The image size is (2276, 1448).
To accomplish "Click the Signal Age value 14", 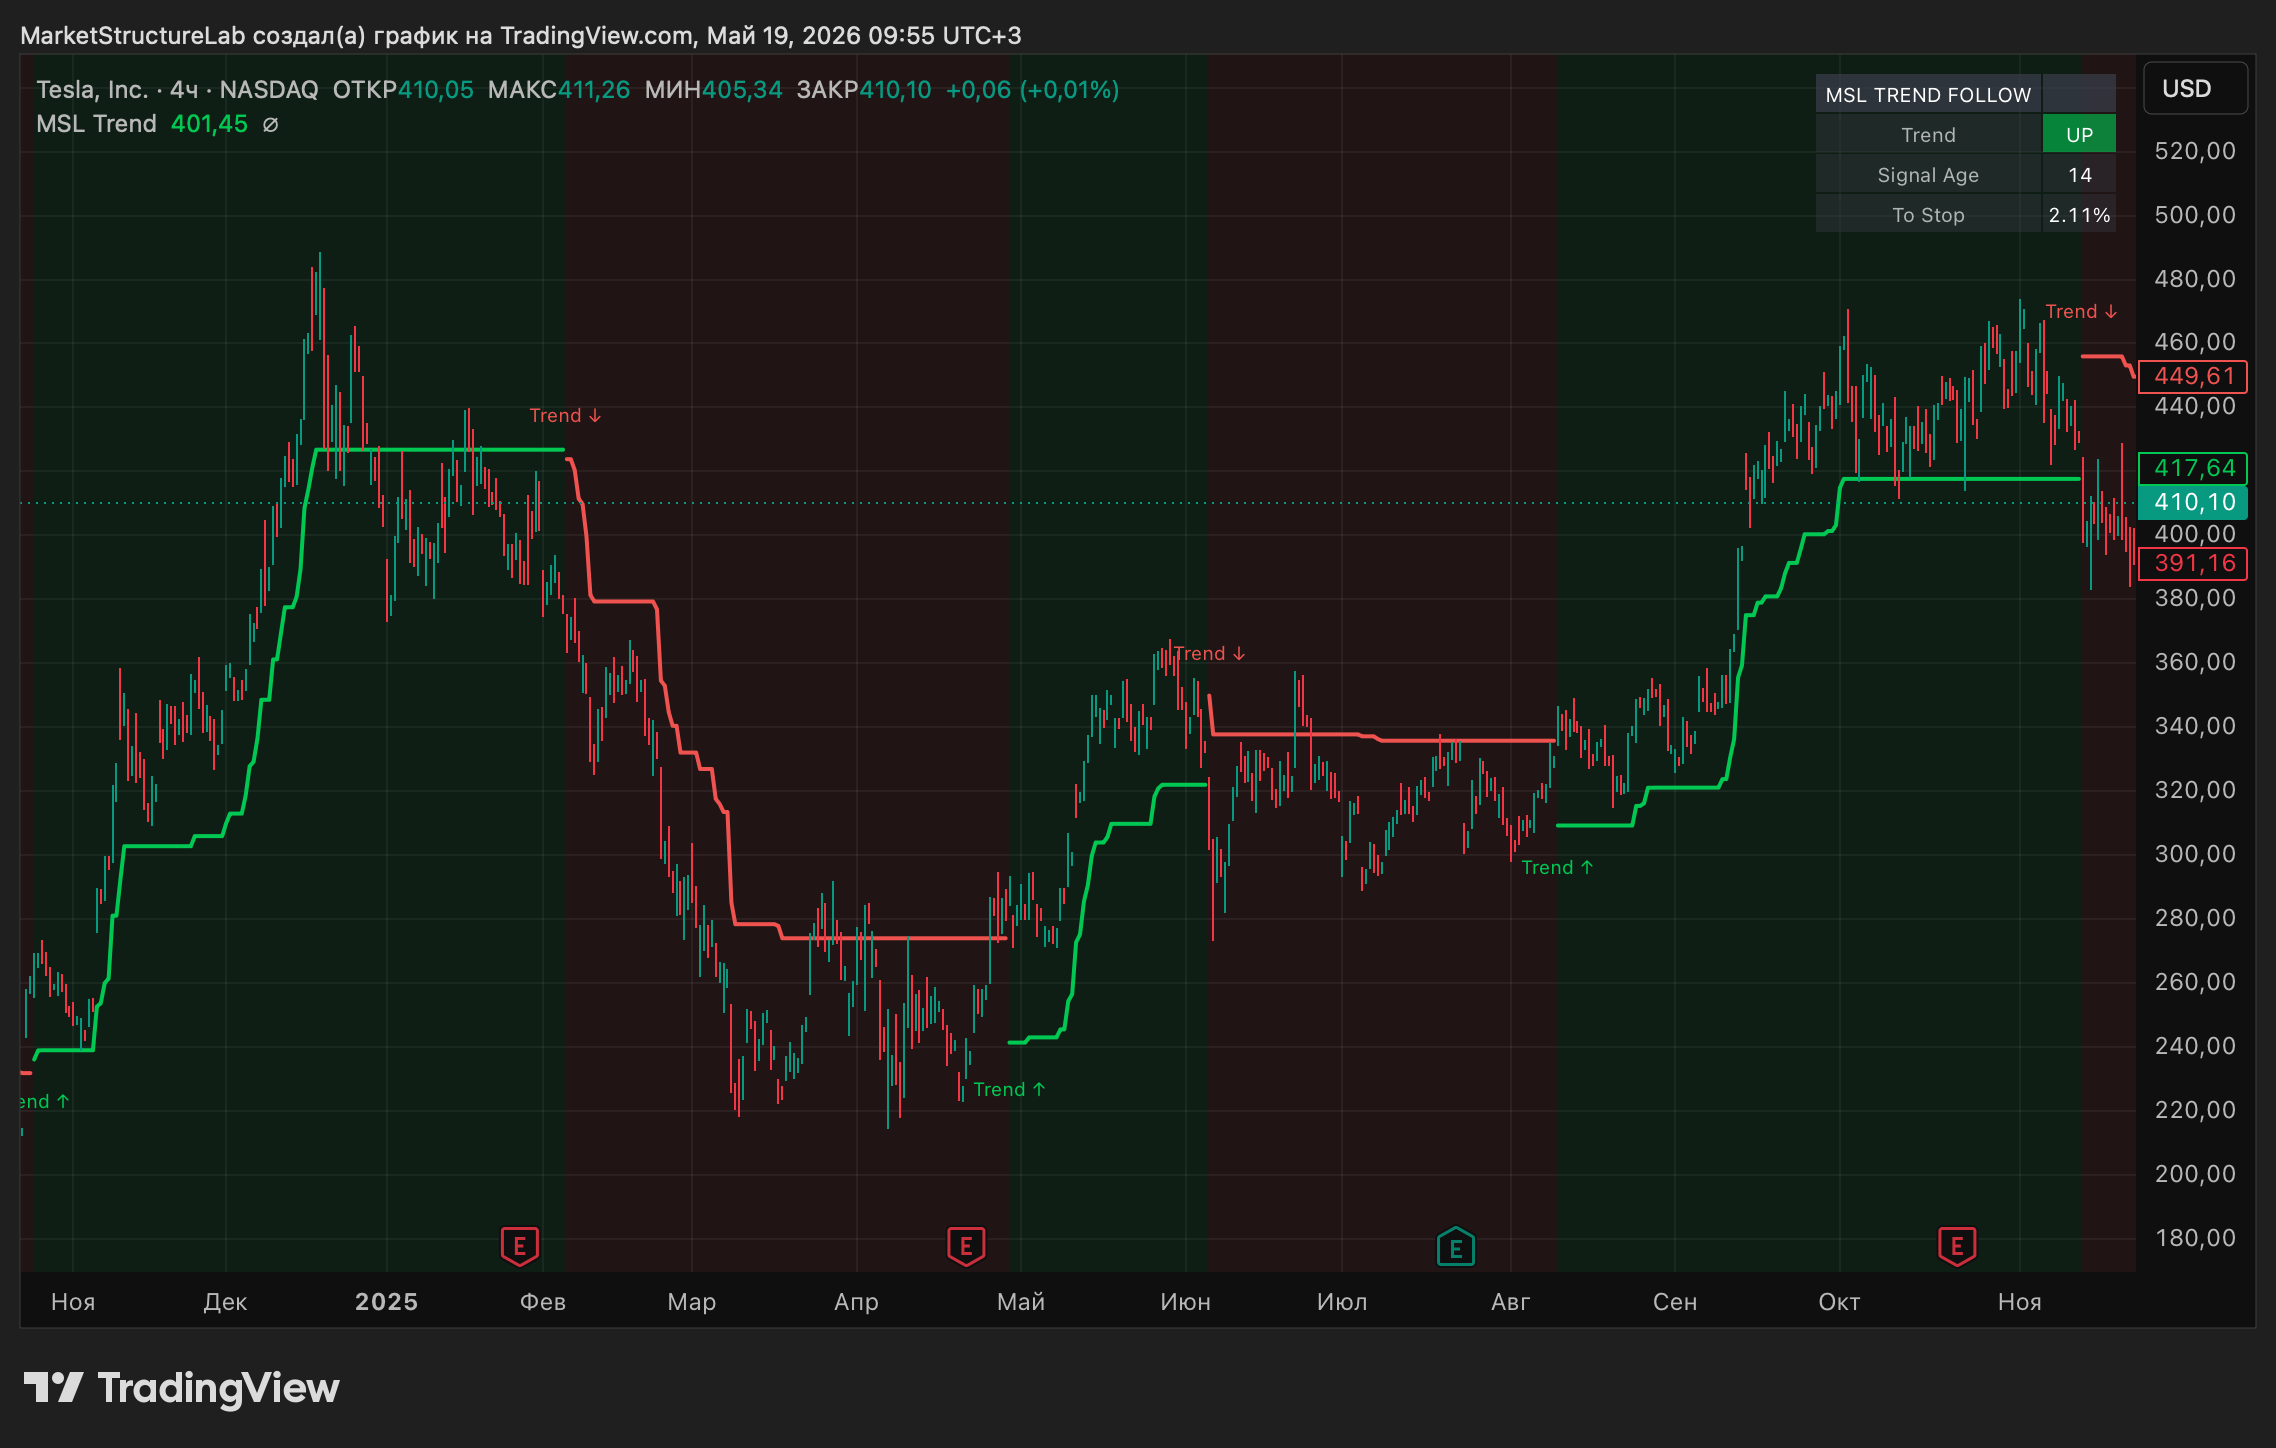I will (x=2079, y=174).
